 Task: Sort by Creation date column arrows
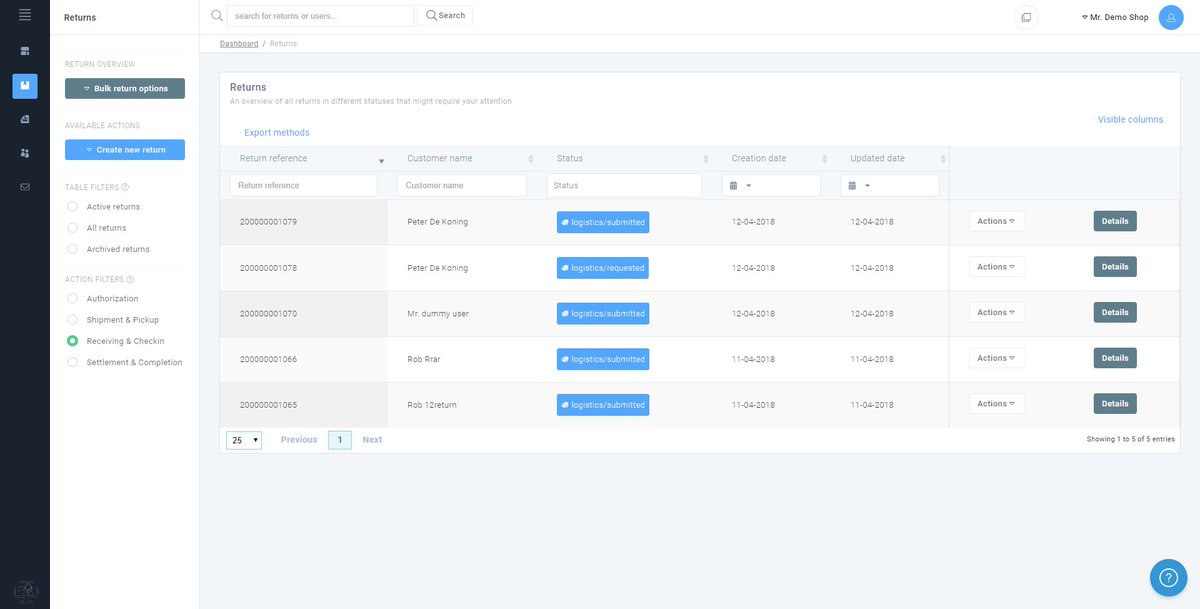point(824,159)
